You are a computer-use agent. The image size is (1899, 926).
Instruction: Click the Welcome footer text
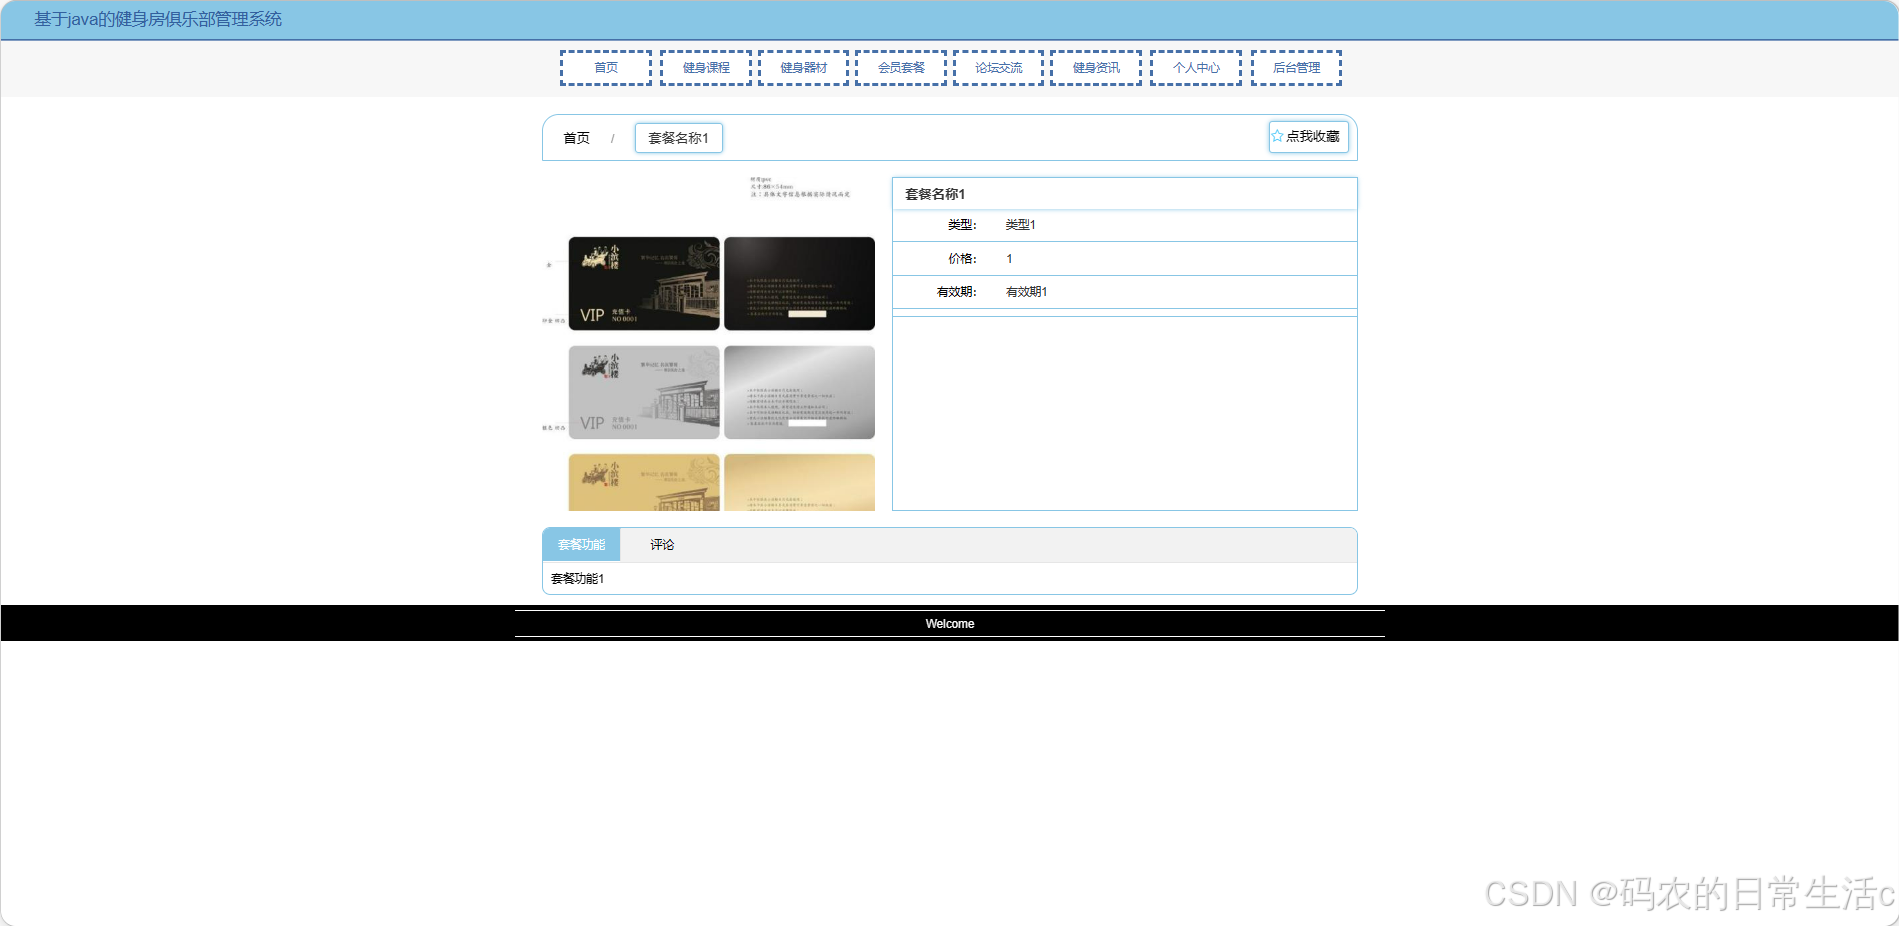950,624
